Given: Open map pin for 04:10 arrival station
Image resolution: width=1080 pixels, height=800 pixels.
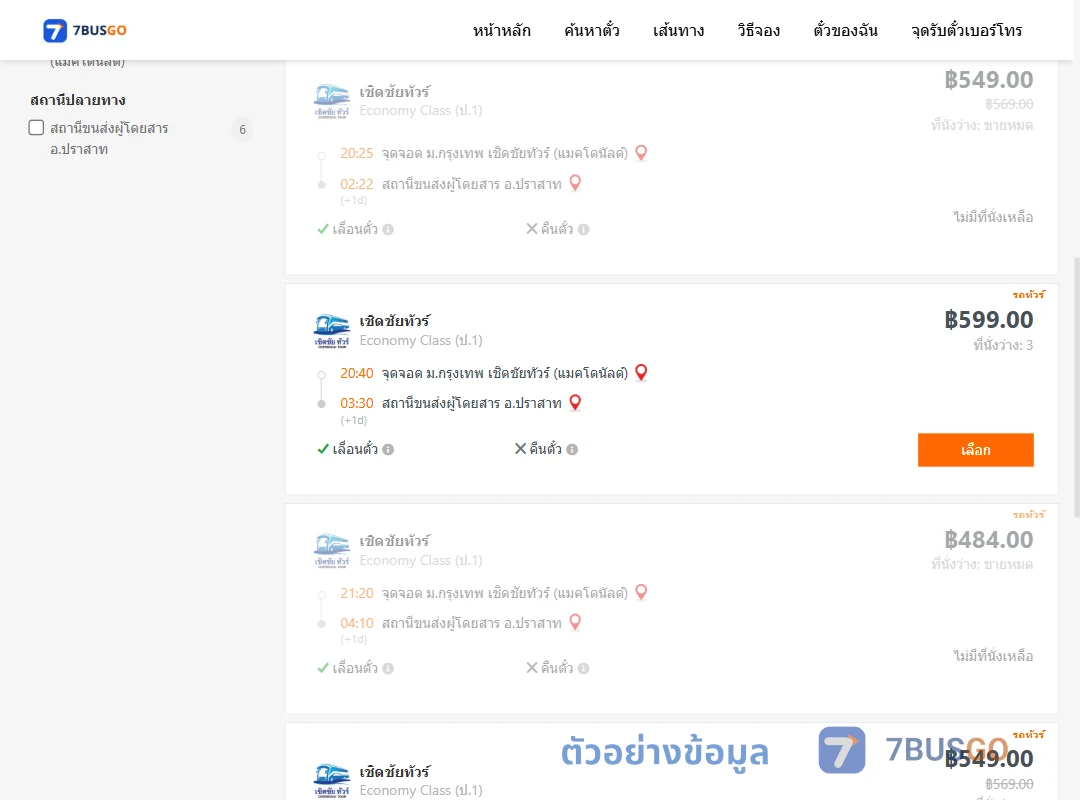Looking at the screenshot, I should (575, 623).
